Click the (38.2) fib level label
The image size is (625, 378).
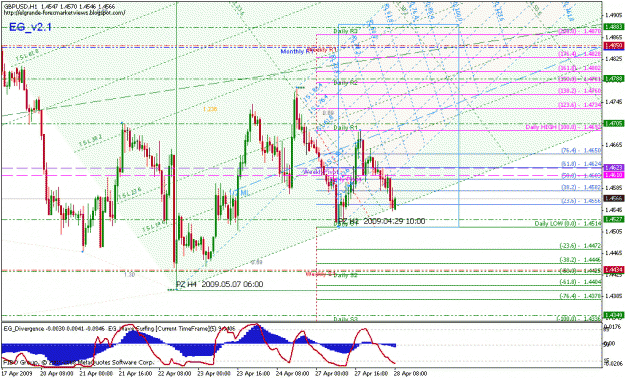[581, 187]
